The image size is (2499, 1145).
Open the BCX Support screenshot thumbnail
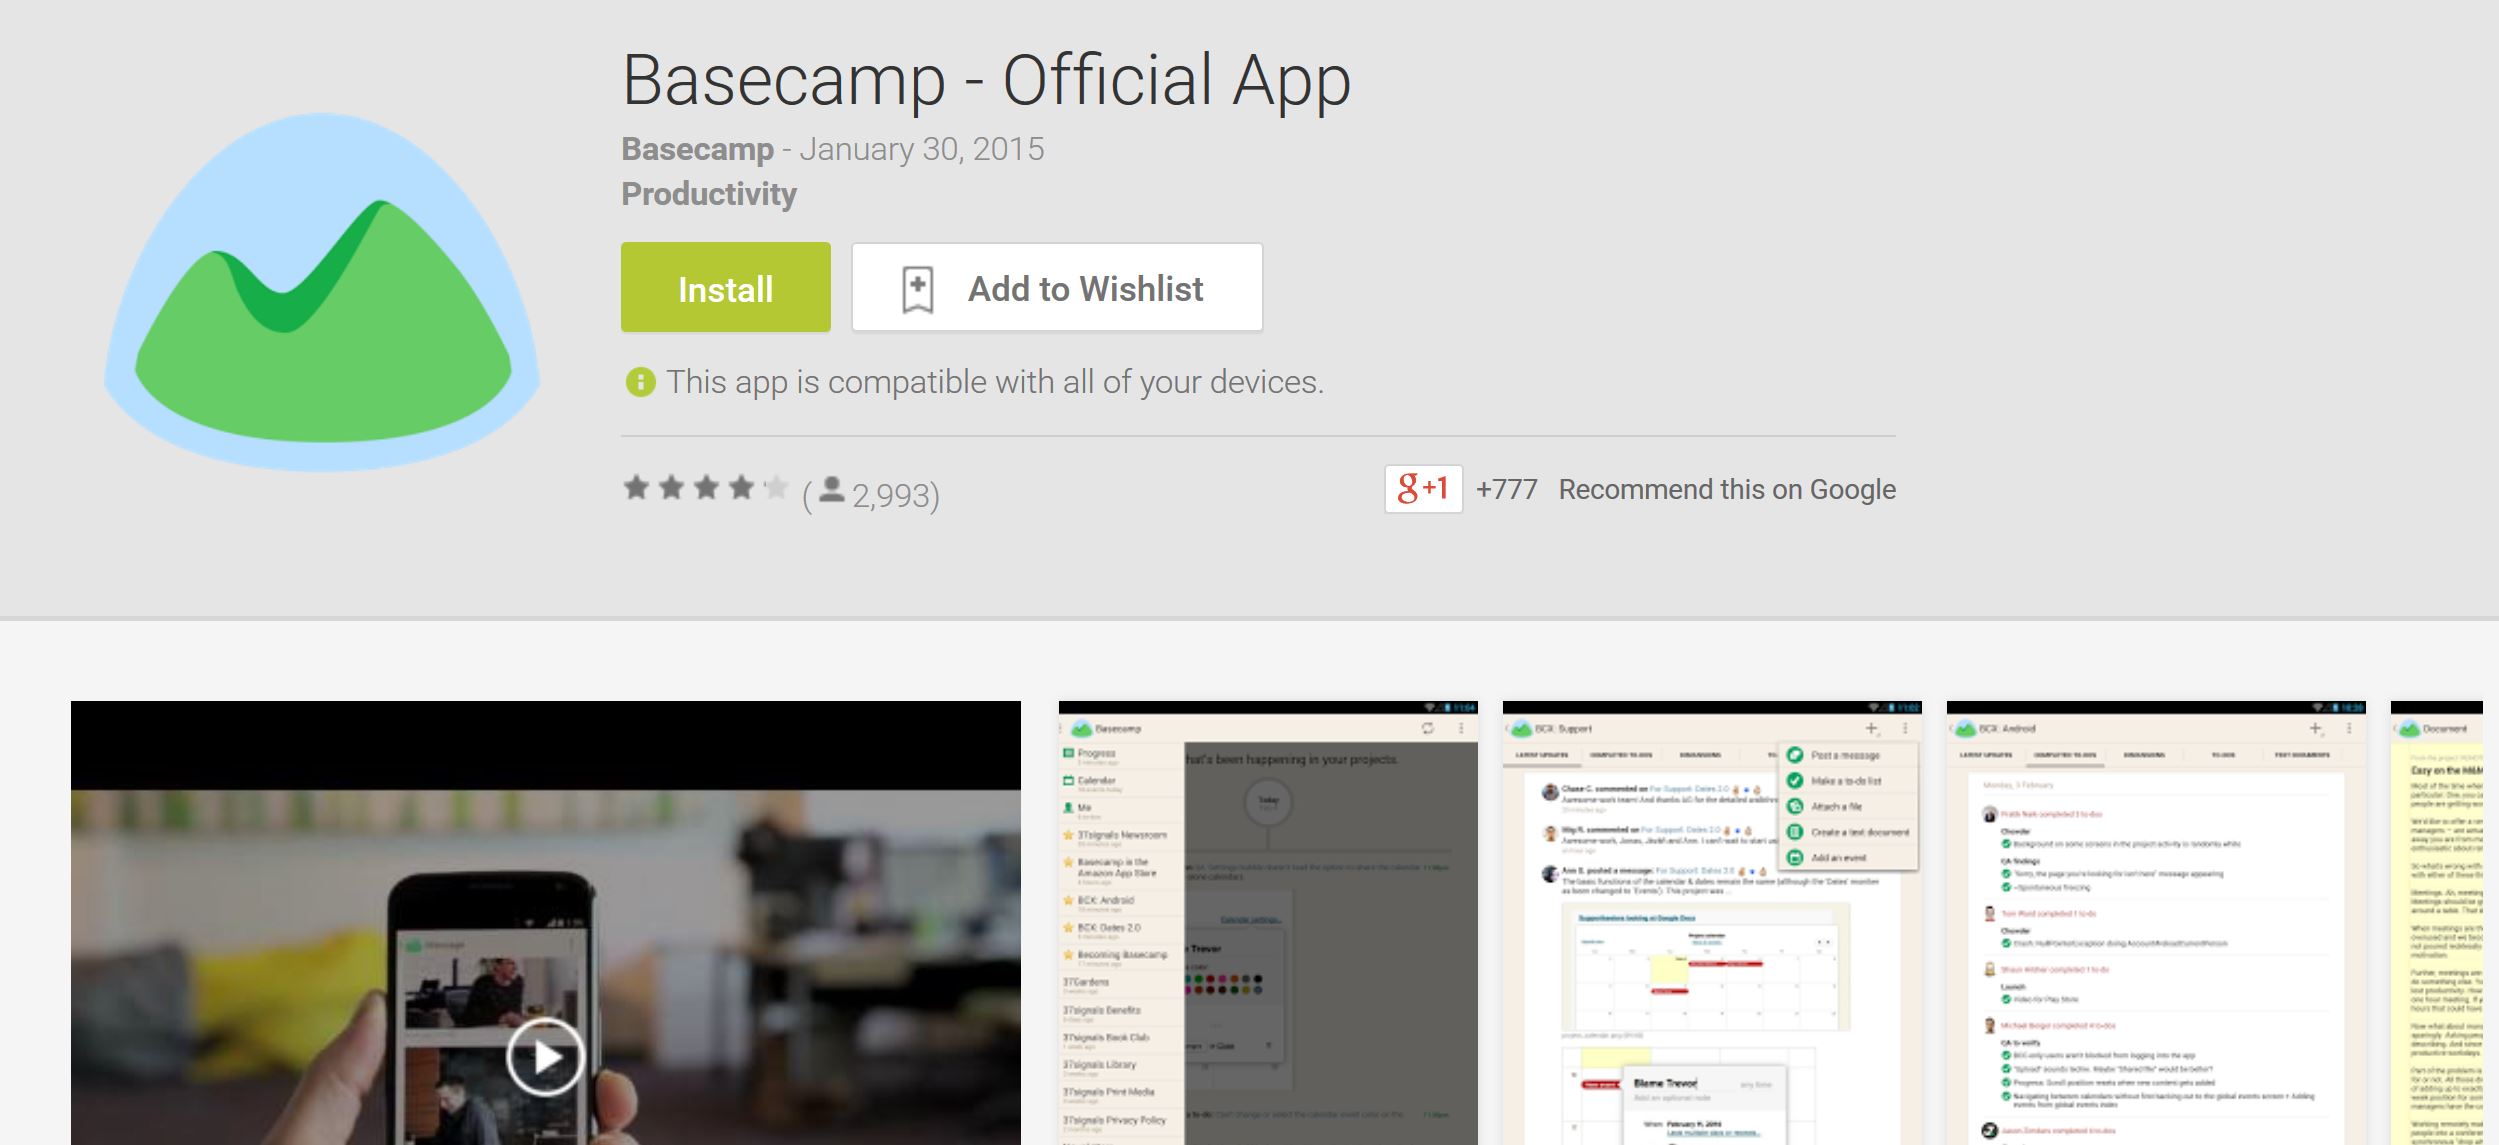[1712, 923]
